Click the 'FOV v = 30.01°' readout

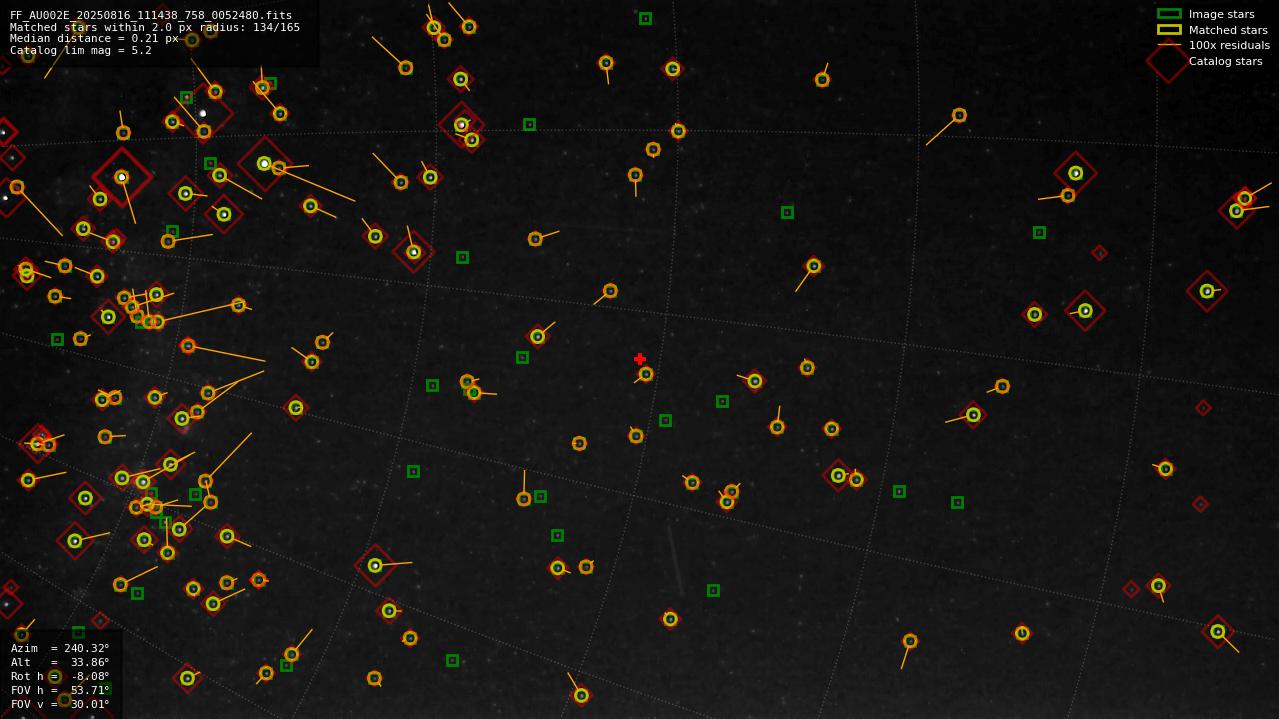coord(60,704)
